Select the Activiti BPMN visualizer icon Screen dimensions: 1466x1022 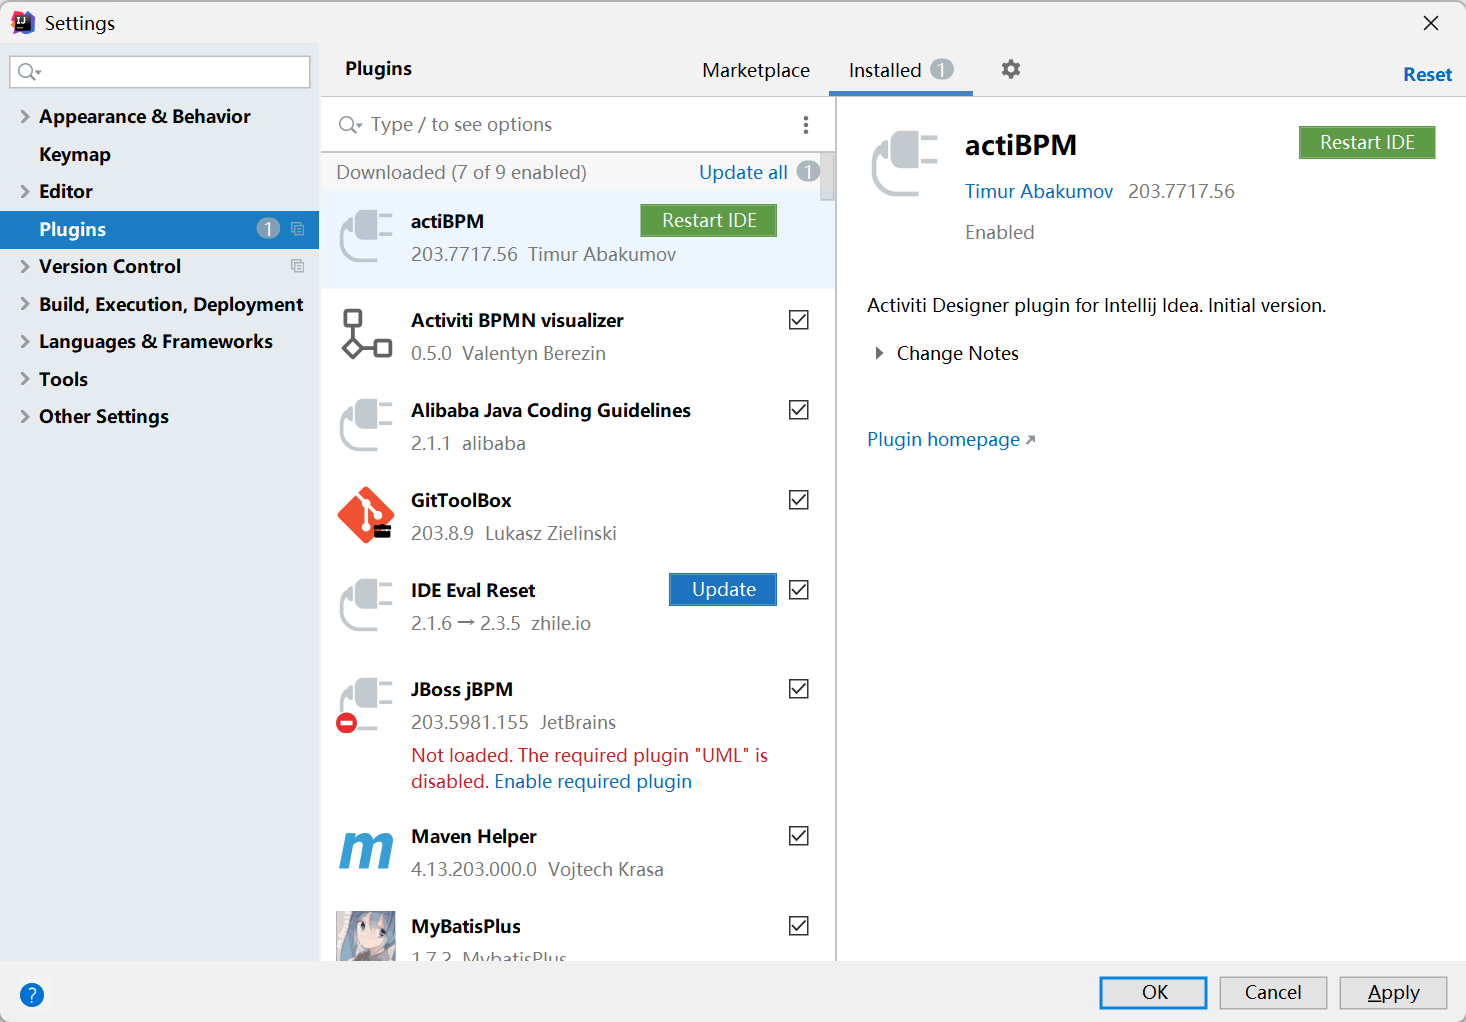pyautogui.click(x=366, y=334)
